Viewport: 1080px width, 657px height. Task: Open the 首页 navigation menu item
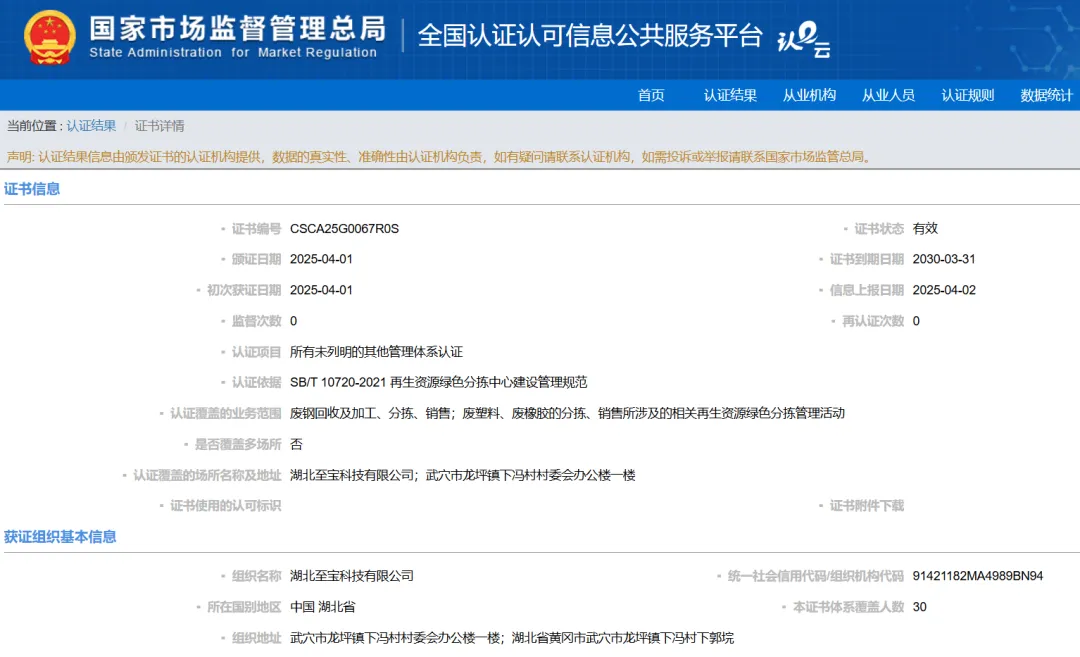click(x=651, y=95)
